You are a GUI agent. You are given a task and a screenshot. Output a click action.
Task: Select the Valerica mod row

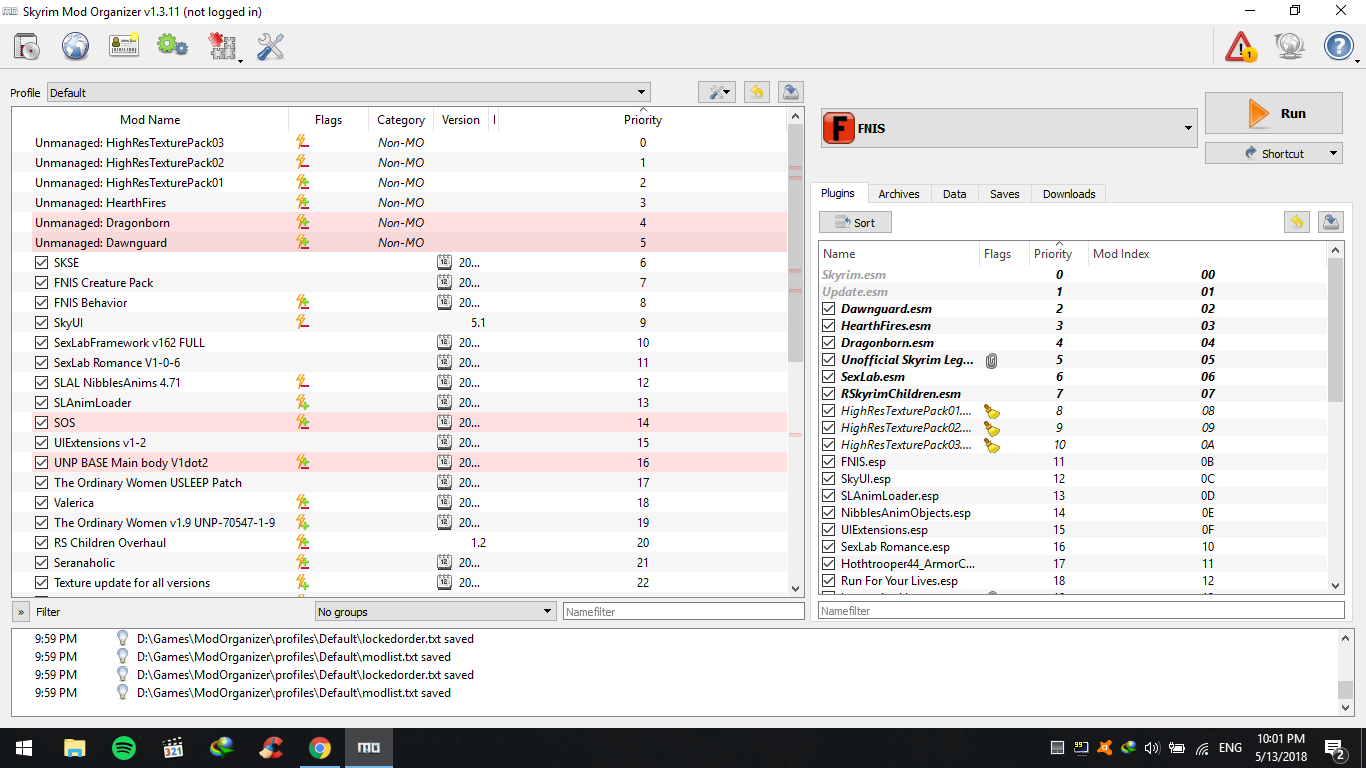click(400, 502)
